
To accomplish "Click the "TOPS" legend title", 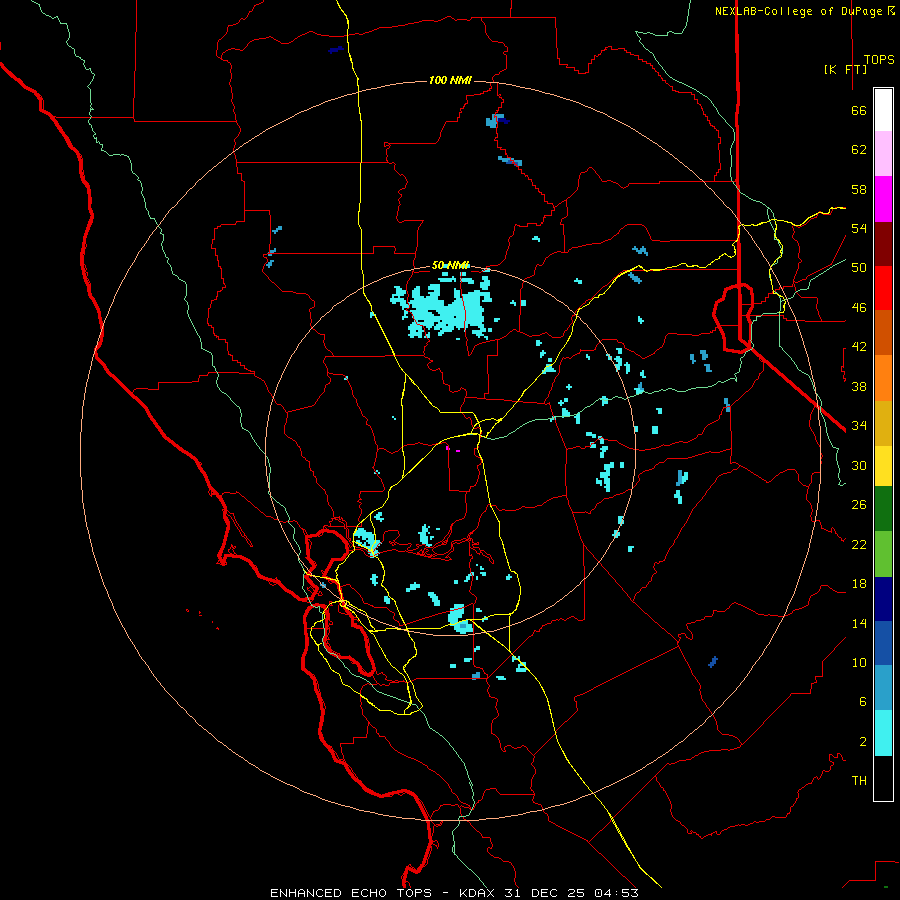I will 879,60.
